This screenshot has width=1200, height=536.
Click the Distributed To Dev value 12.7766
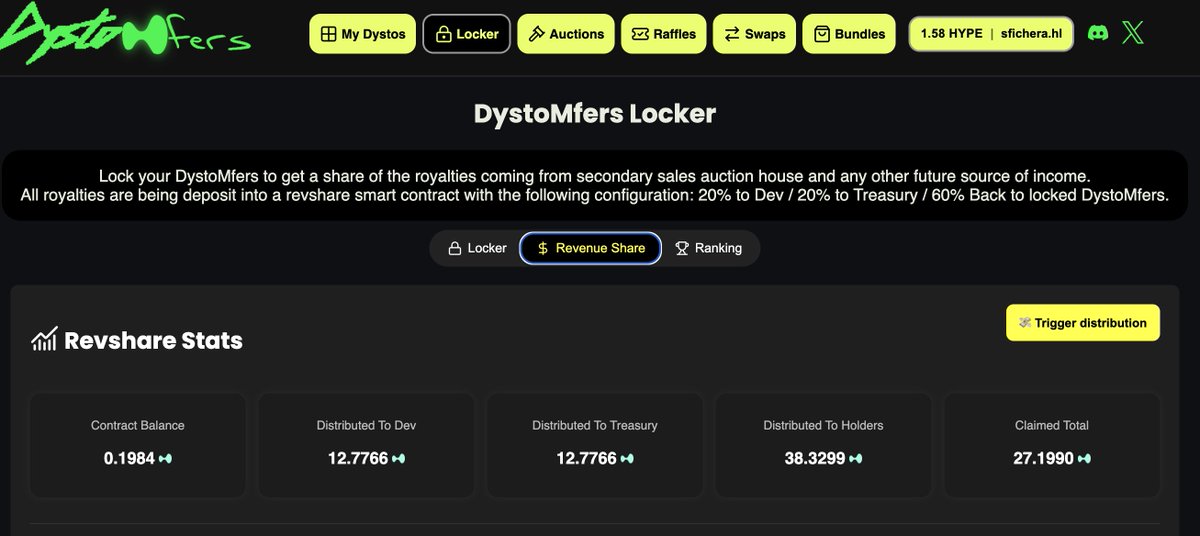tap(358, 459)
